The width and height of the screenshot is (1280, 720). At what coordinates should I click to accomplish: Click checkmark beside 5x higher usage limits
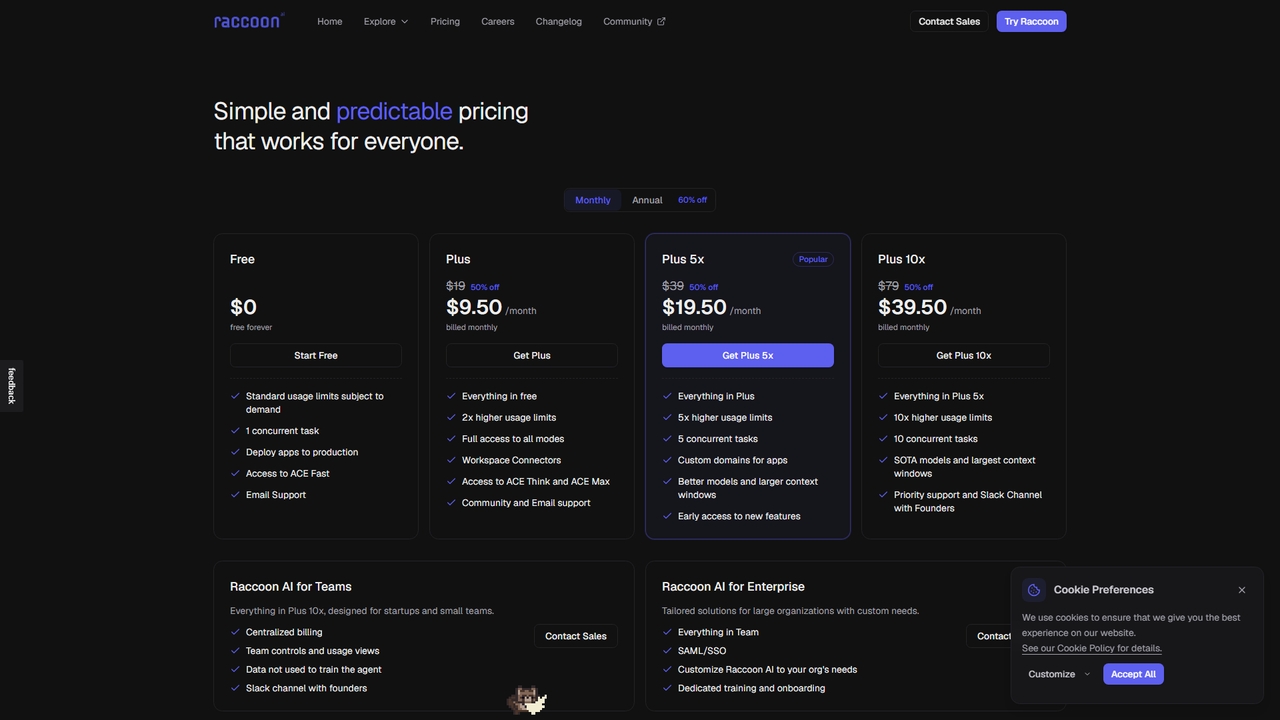coord(667,417)
